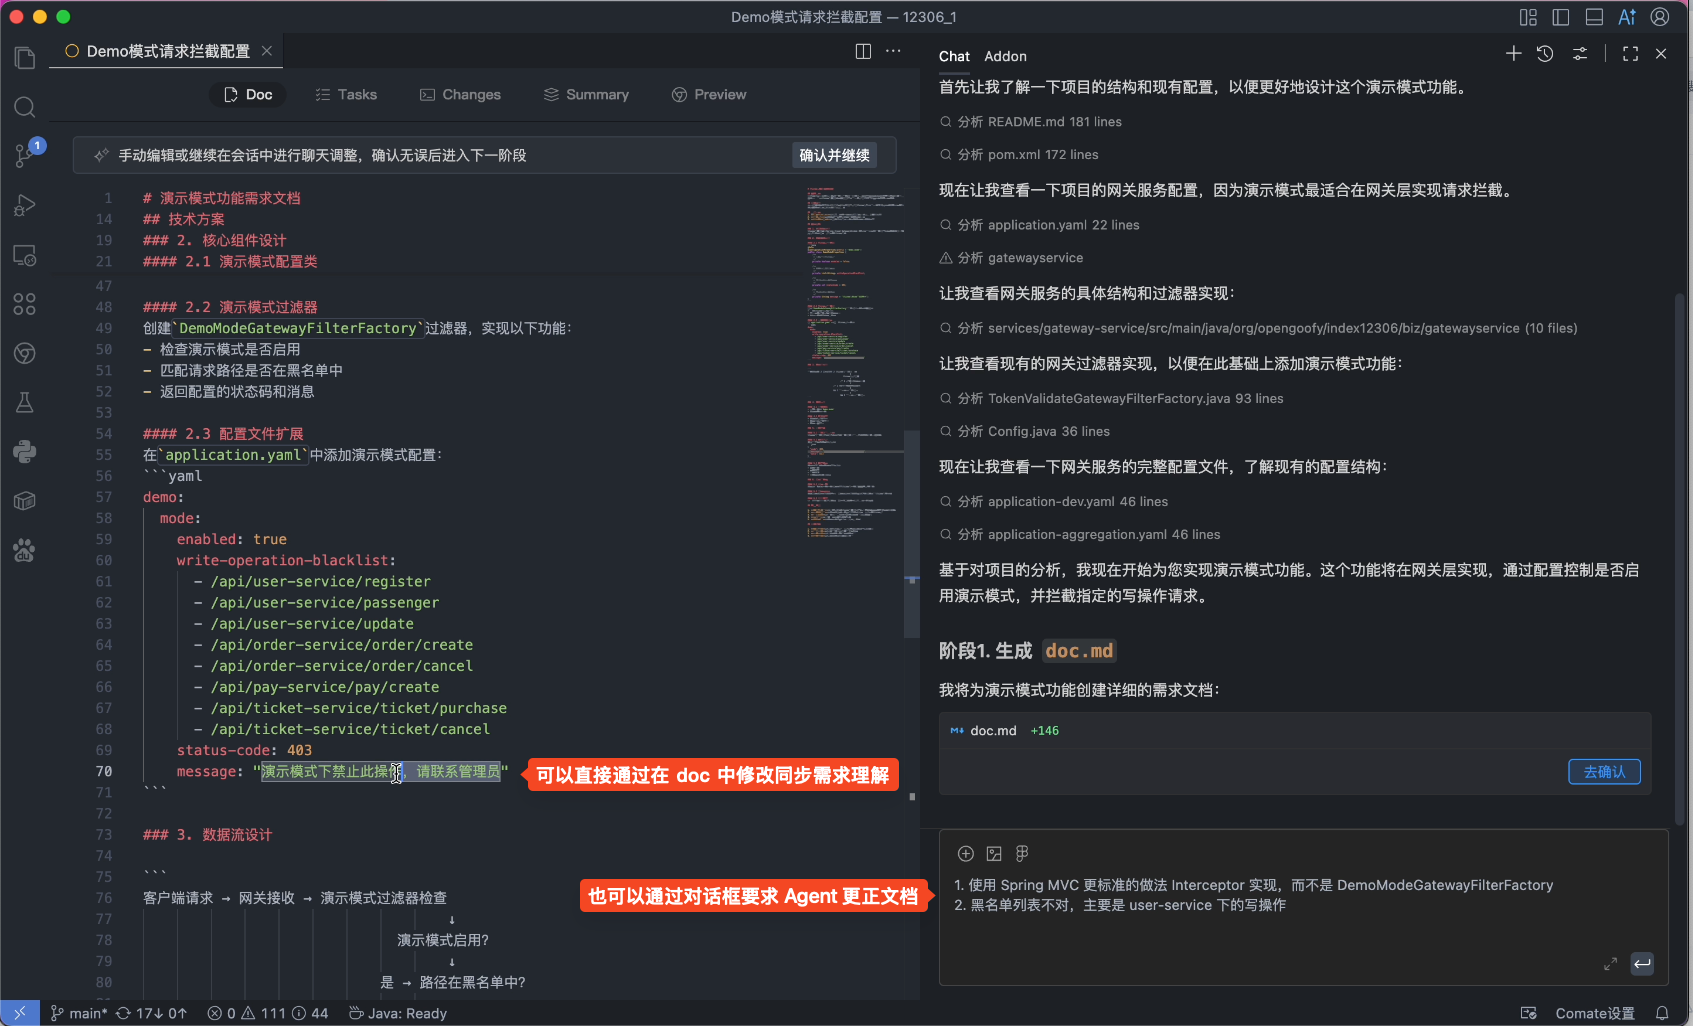Open chat history clock icon

[x=1545, y=54]
